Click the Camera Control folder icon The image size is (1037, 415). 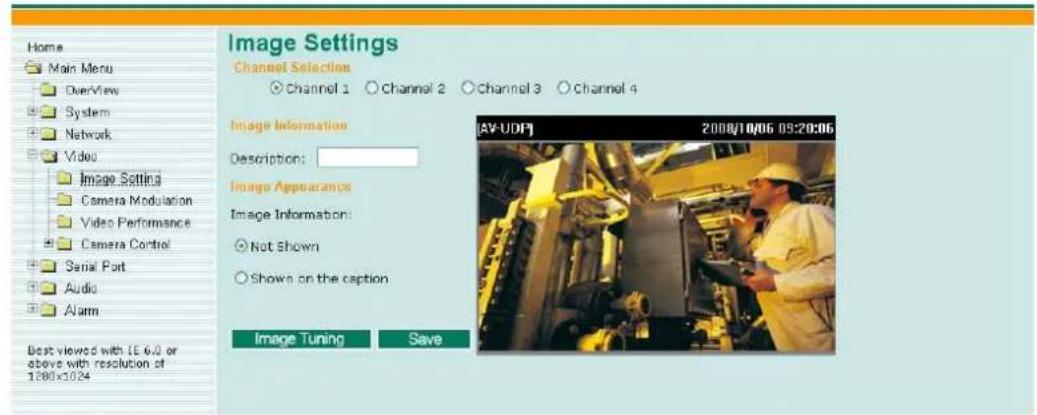(63, 245)
